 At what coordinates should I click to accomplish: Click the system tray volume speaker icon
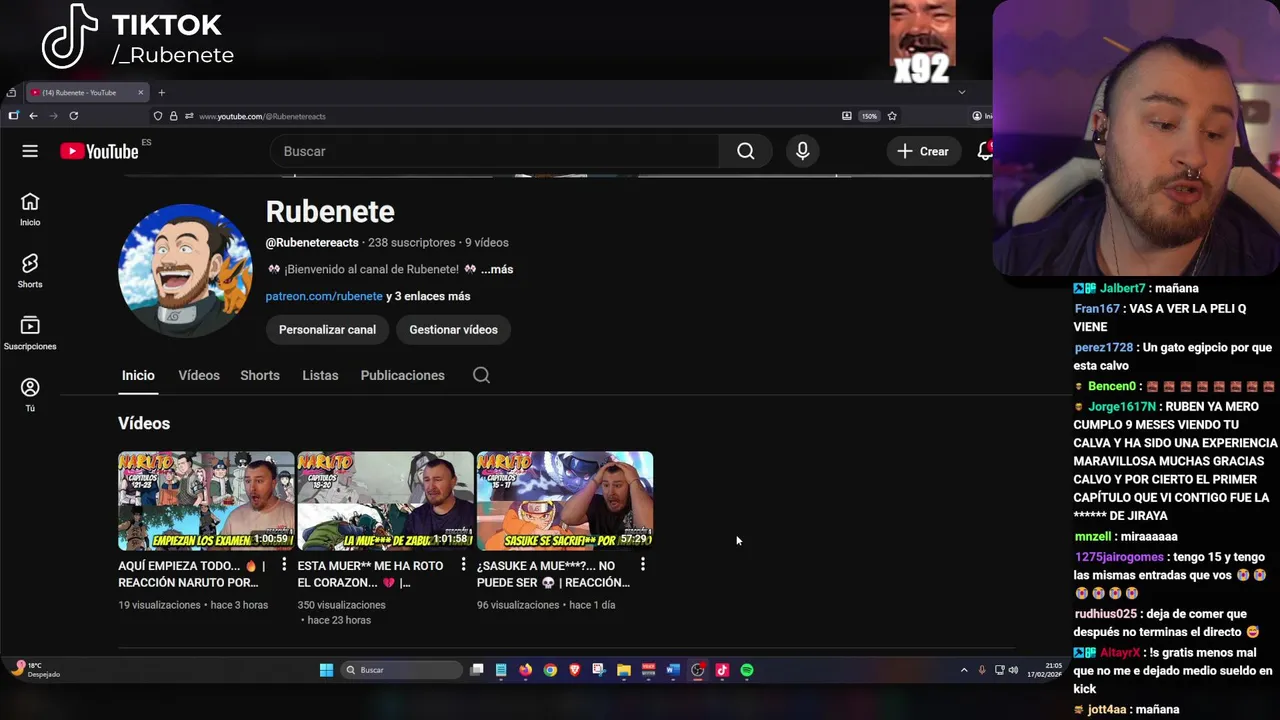click(x=1013, y=670)
